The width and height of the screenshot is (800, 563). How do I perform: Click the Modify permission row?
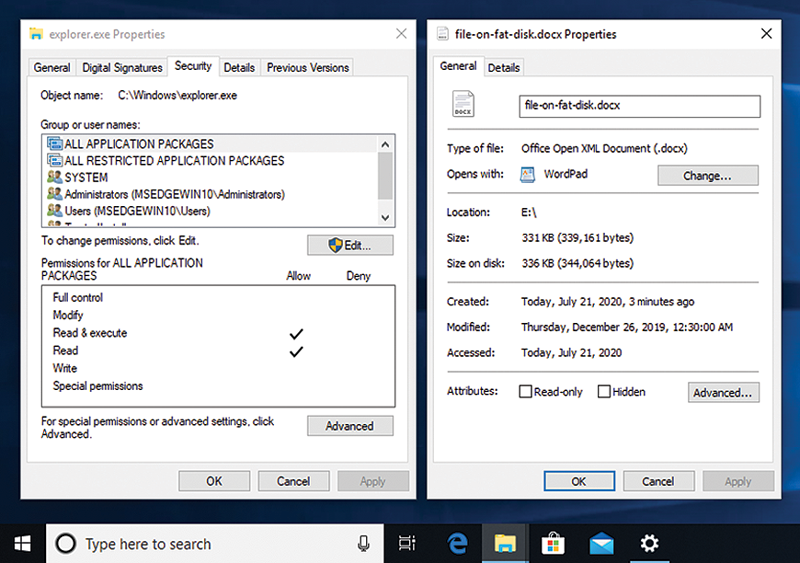pyautogui.click(x=218, y=315)
